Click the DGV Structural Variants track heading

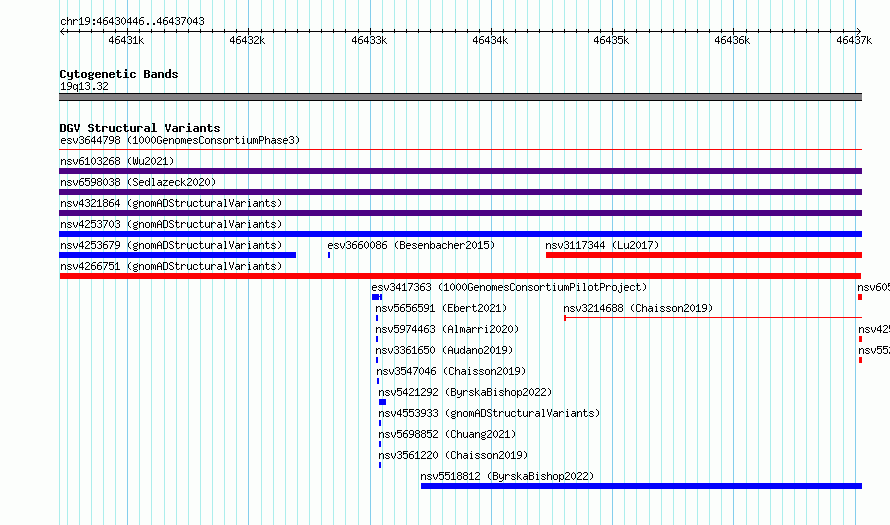140,128
